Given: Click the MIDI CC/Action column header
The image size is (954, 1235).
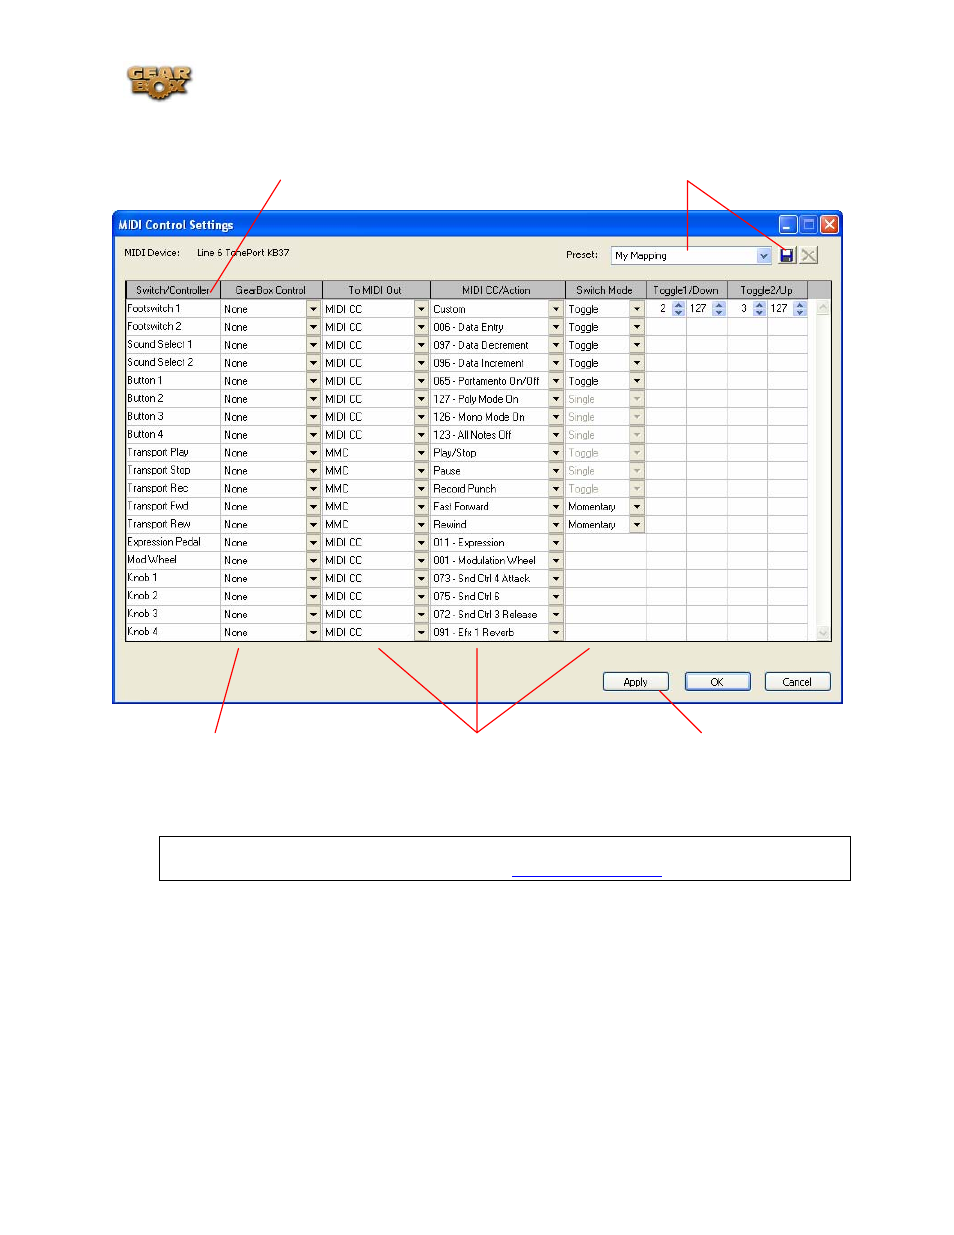Looking at the screenshot, I should pyautogui.click(x=497, y=290).
